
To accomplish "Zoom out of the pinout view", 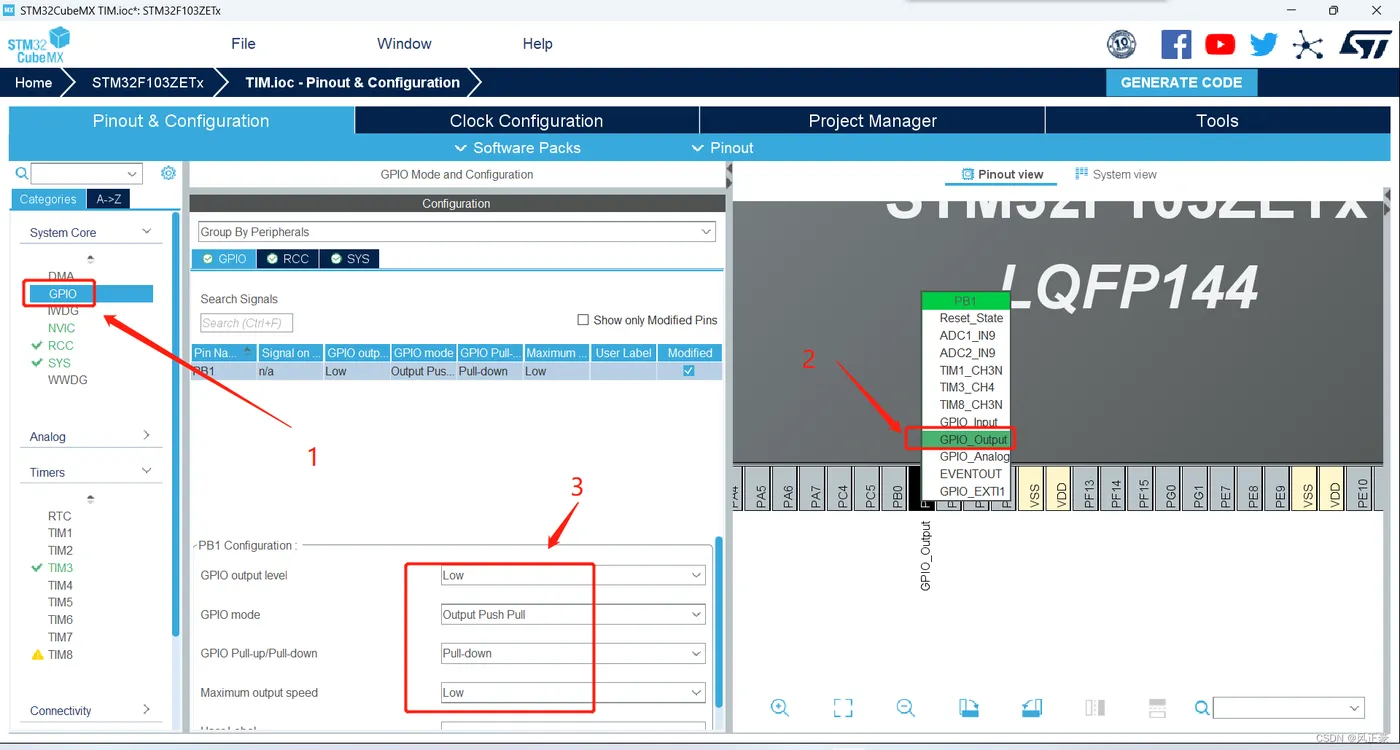I will pos(906,708).
